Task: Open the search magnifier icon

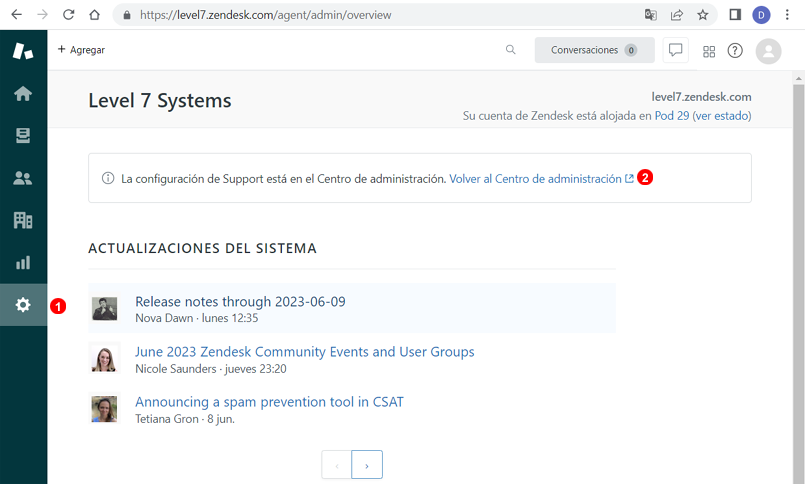Action: 510,50
